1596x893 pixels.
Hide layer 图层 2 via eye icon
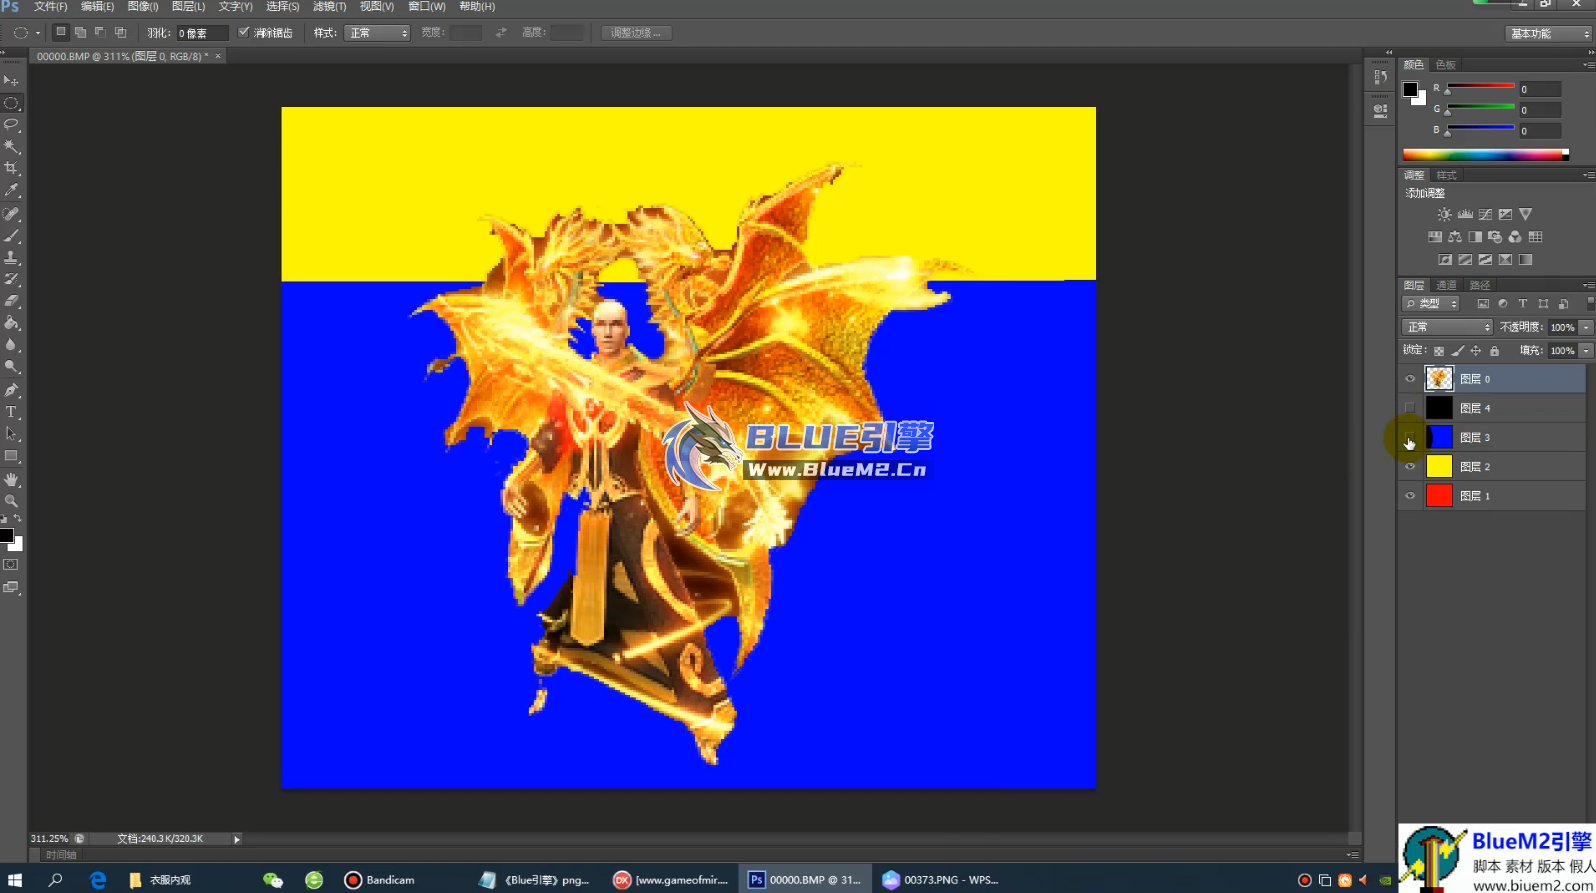click(1410, 467)
